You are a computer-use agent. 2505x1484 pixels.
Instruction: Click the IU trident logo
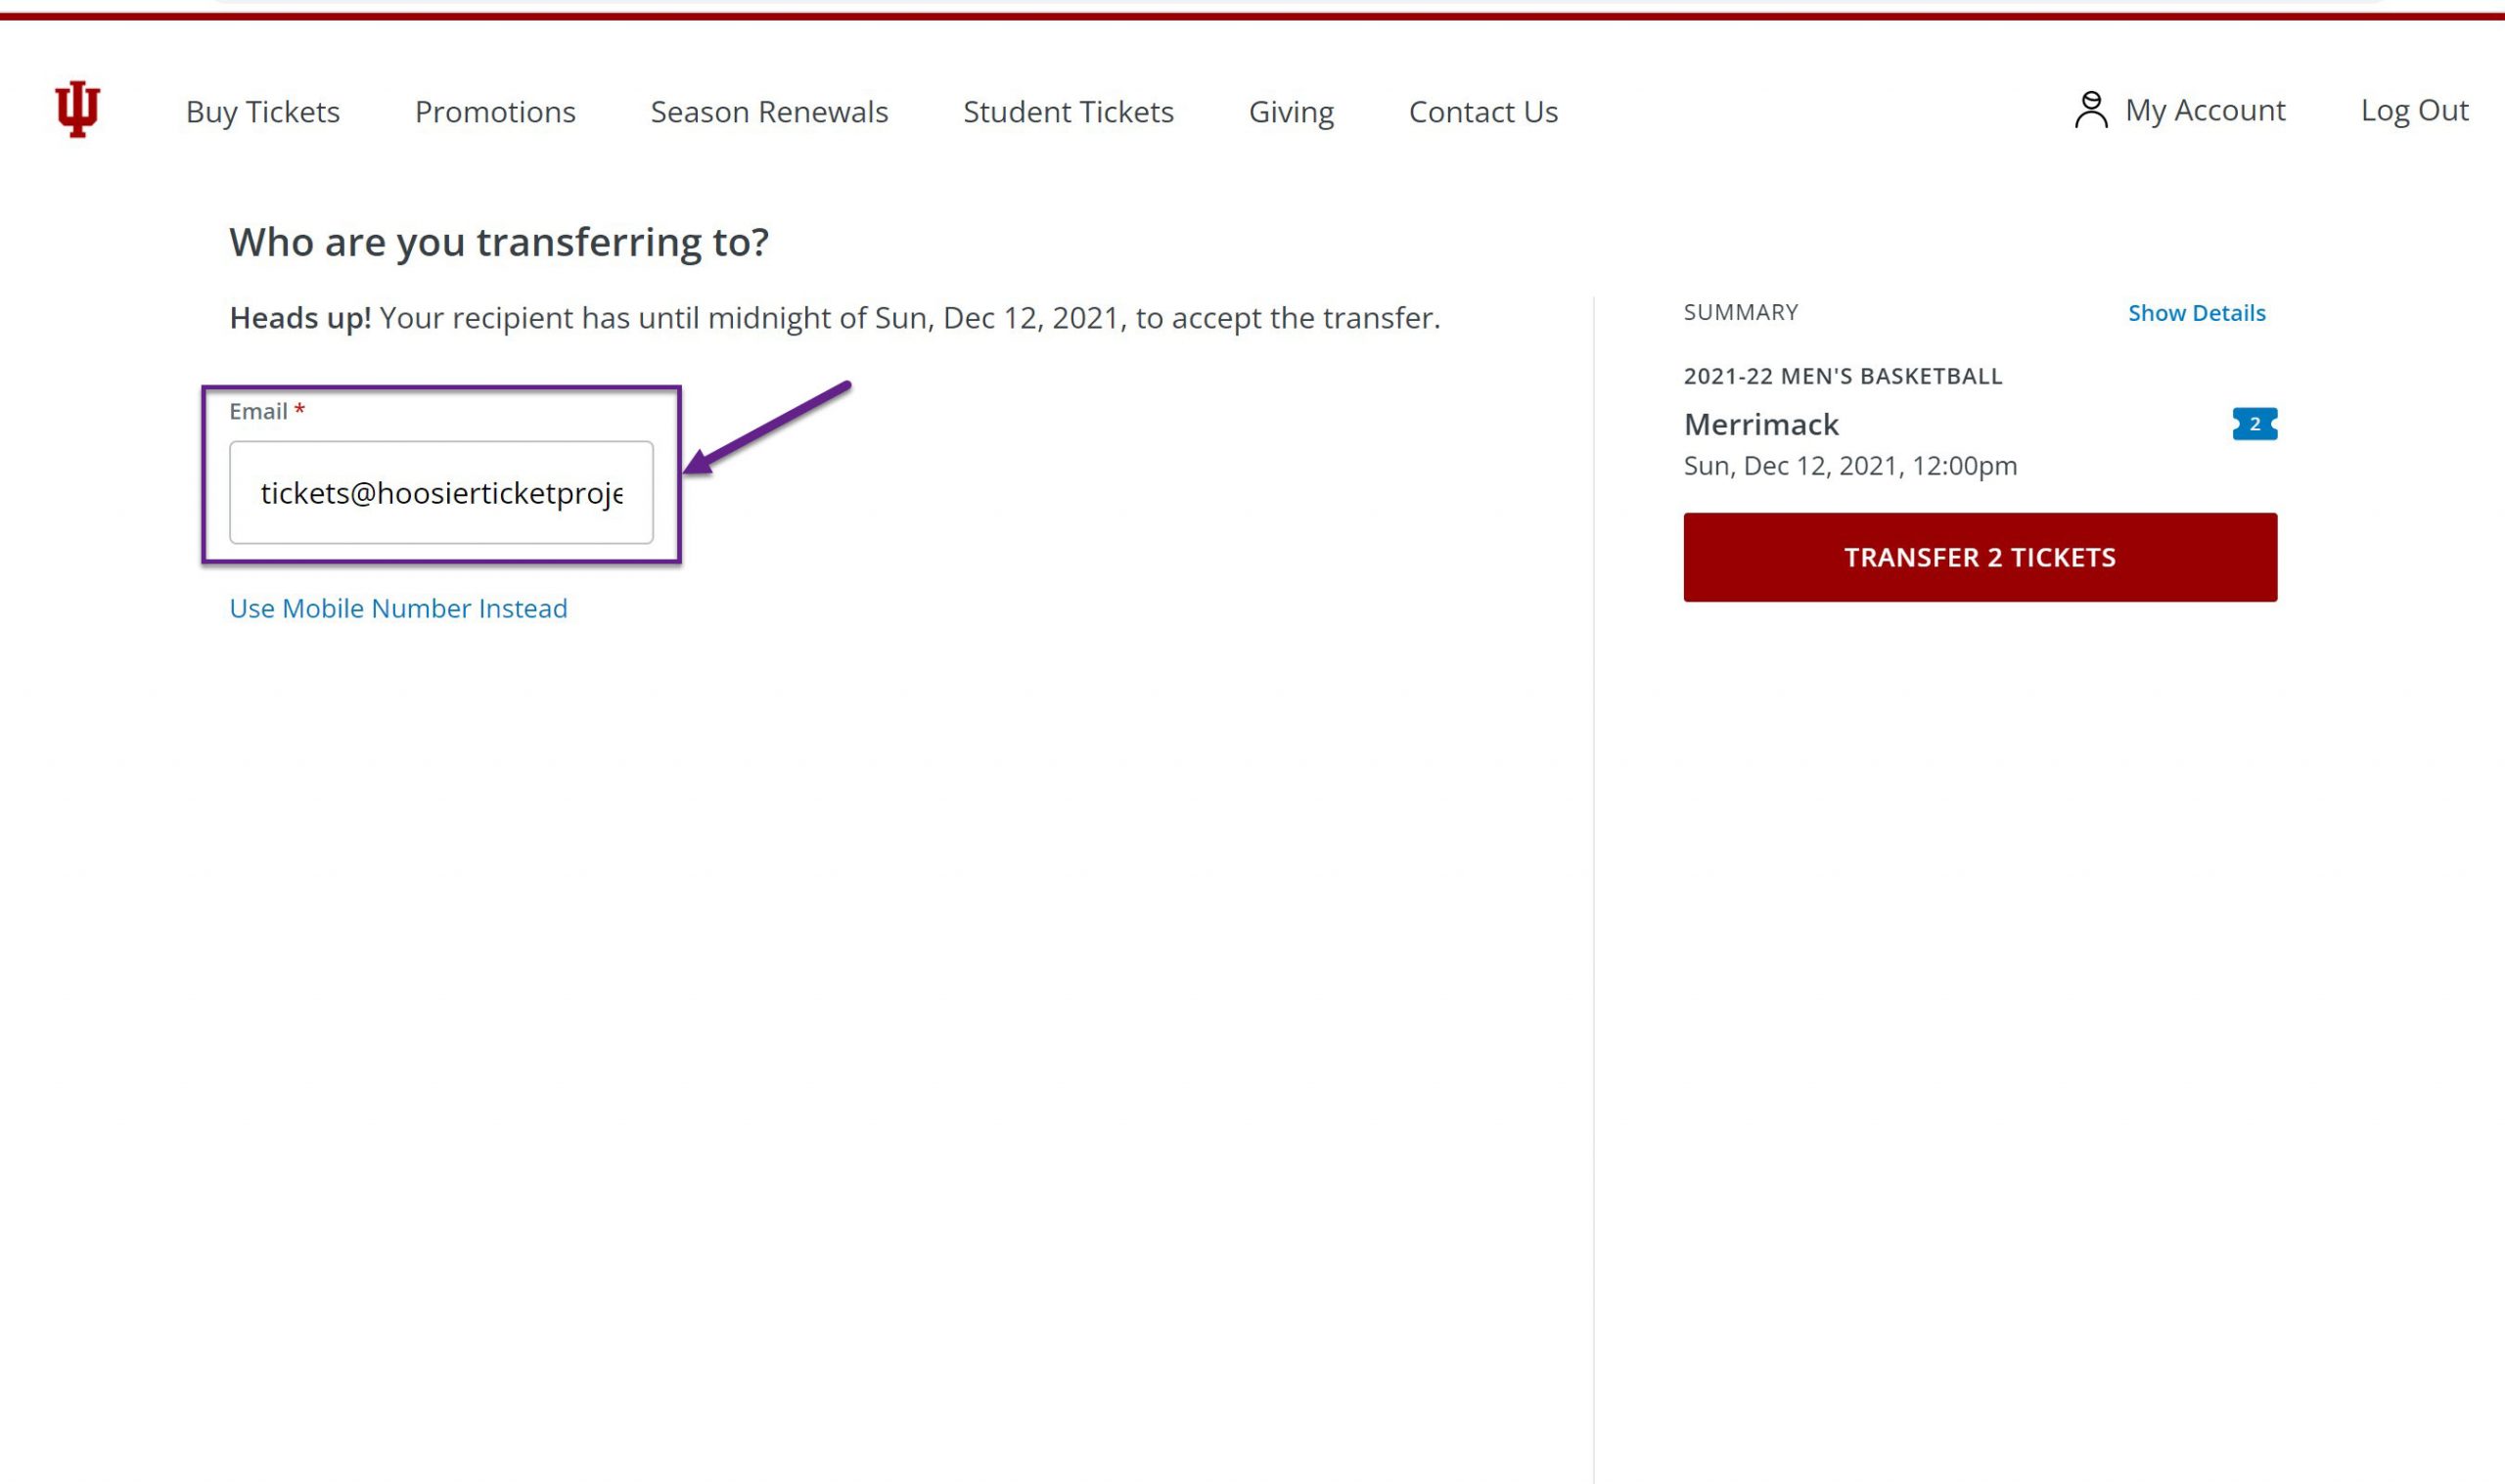coord(78,109)
